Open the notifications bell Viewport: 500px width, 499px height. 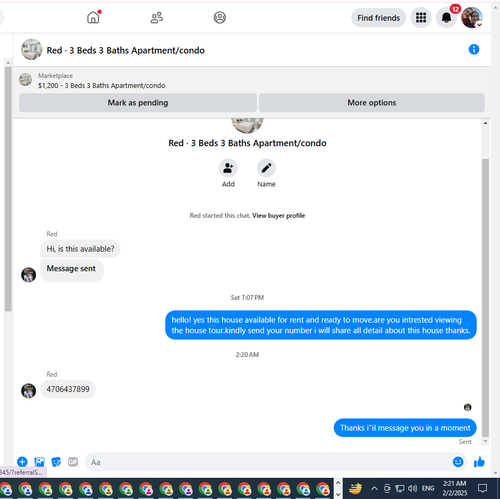pos(446,18)
